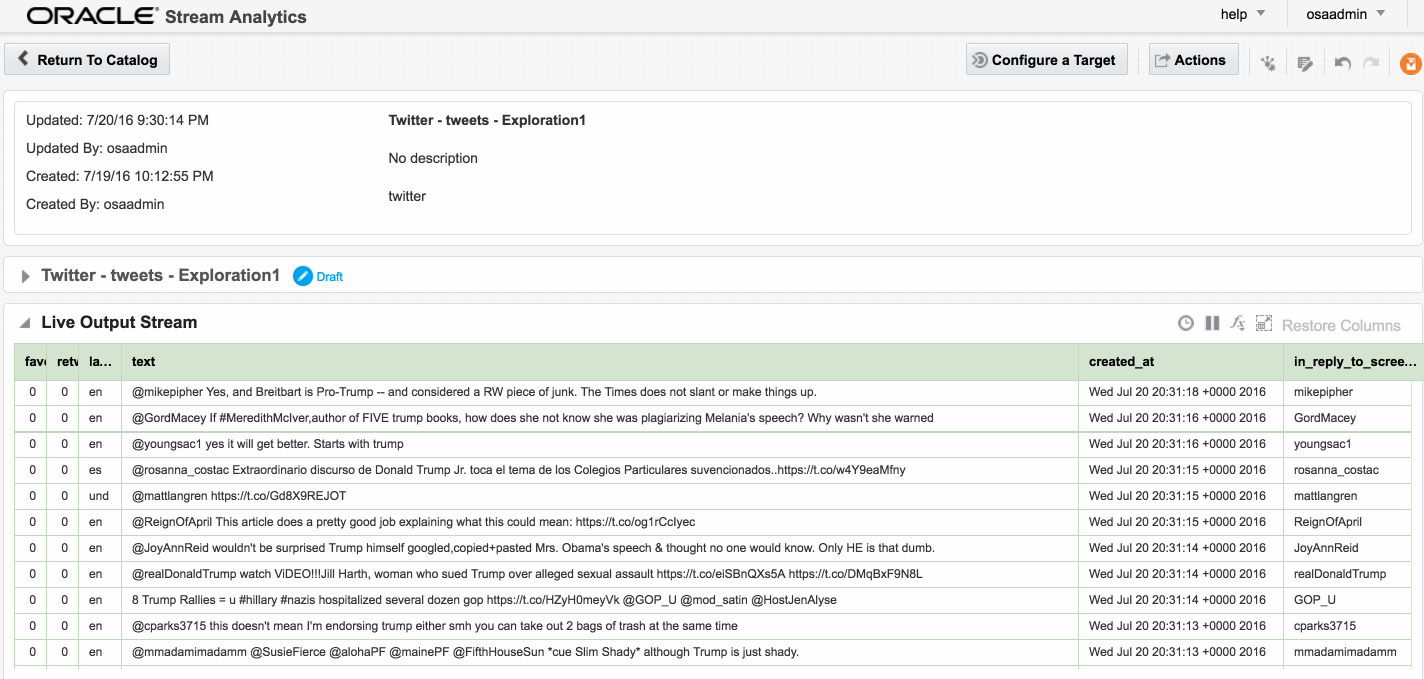Click the 'Updated: 7/20/16 9:30:14 PM' text
The image size is (1424, 679).
(x=117, y=120)
